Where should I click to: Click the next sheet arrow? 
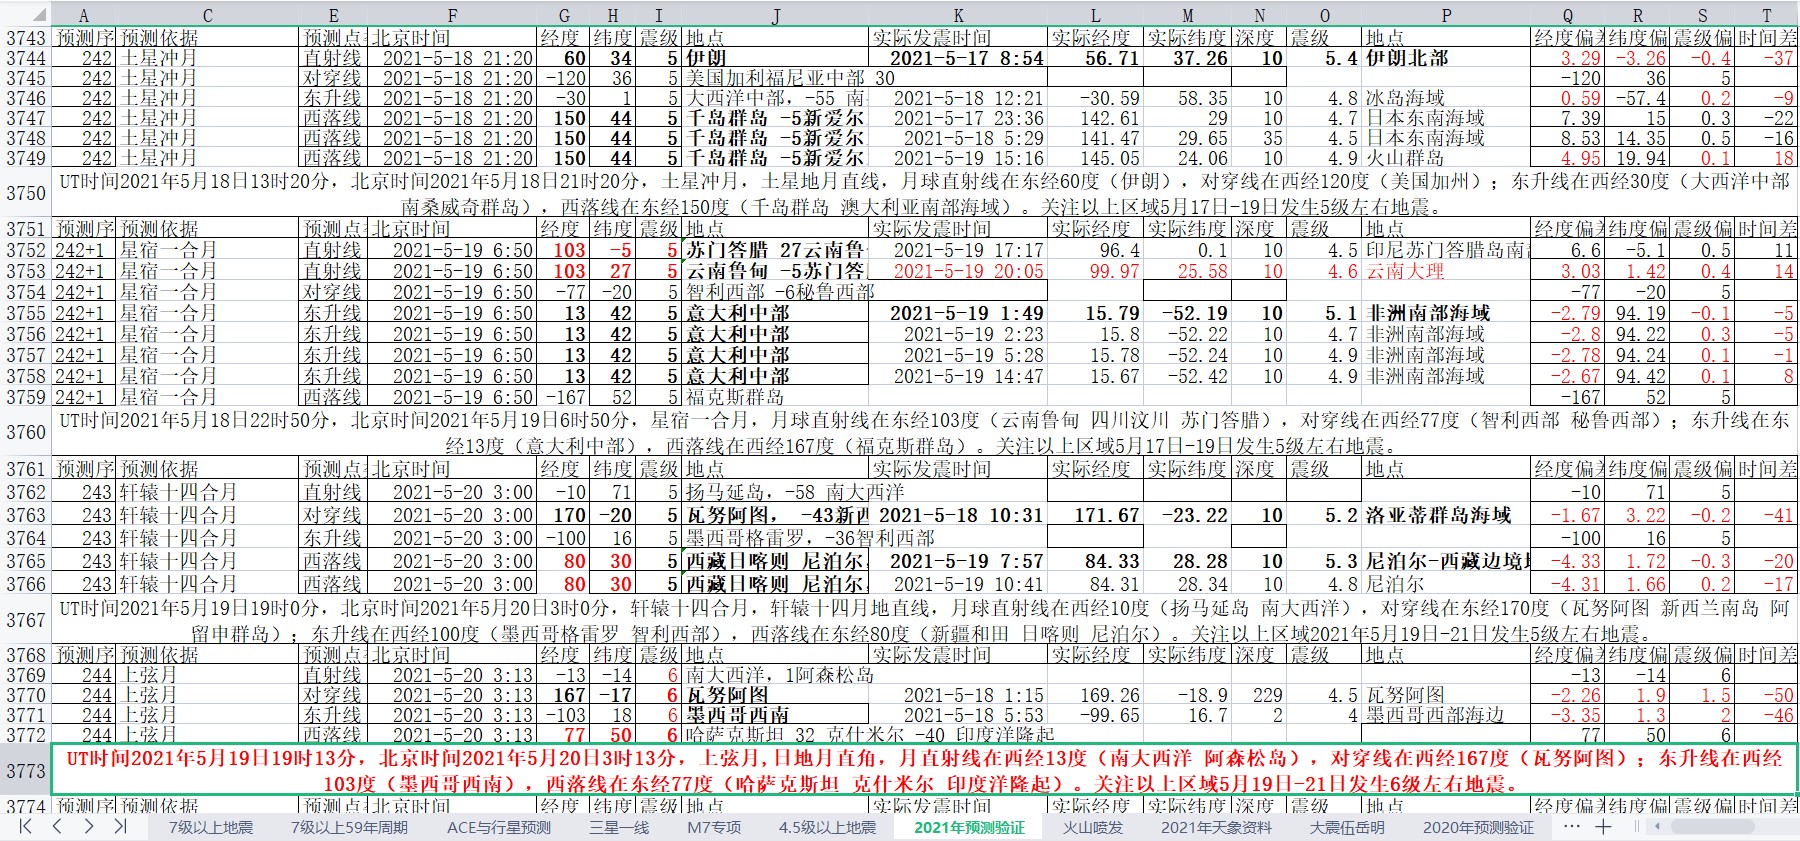coord(89,826)
